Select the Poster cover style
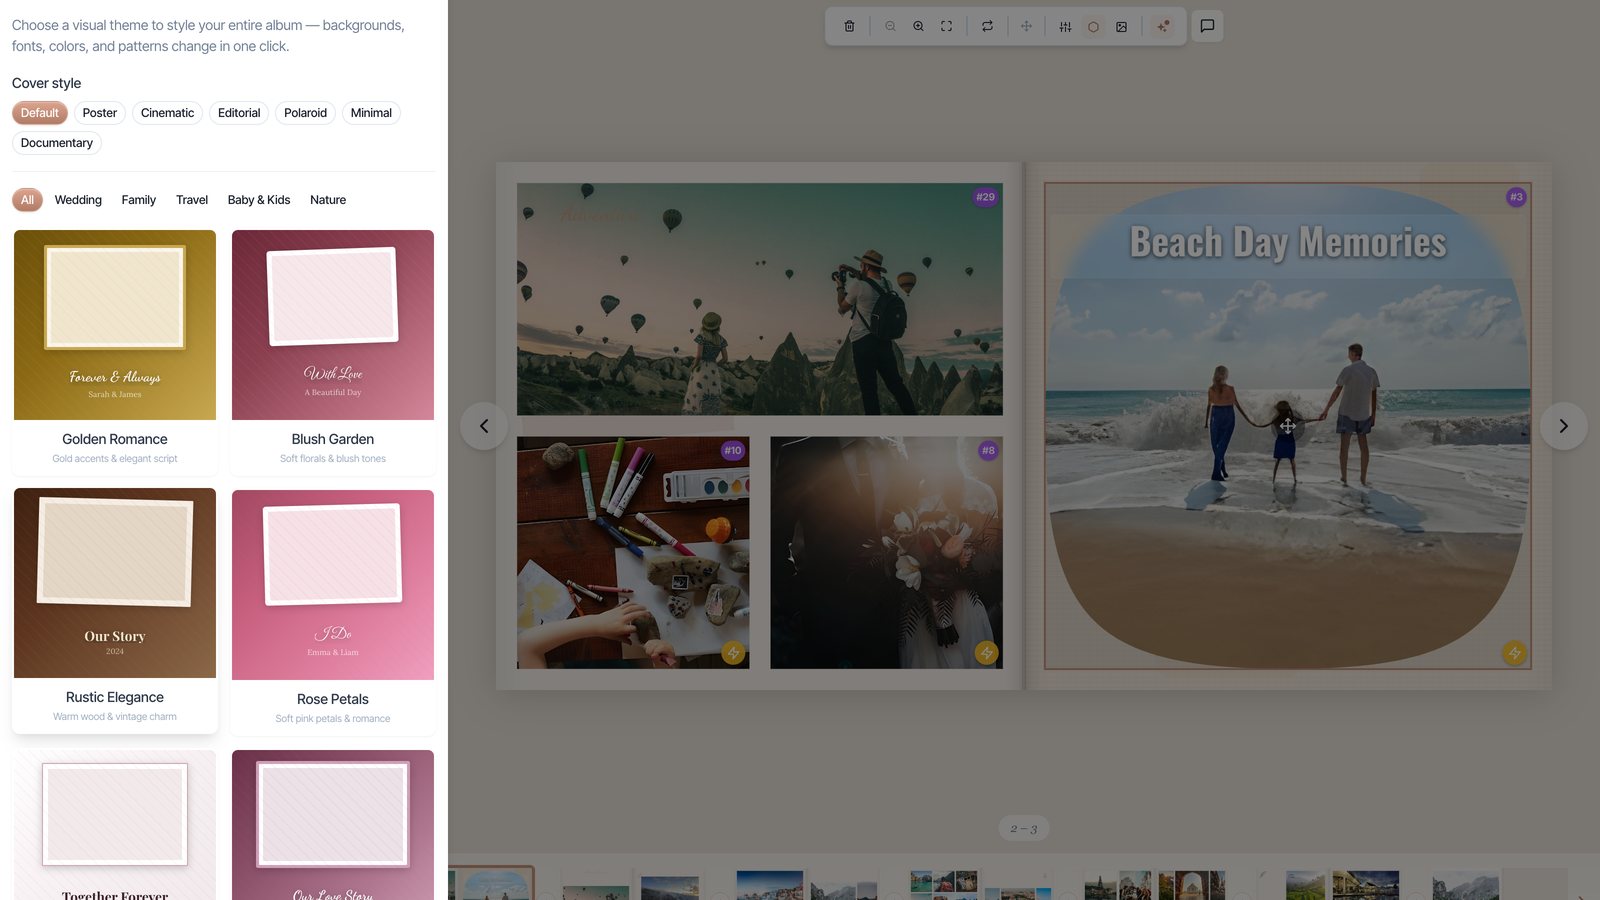This screenshot has height=900, width=1600. 100,113
